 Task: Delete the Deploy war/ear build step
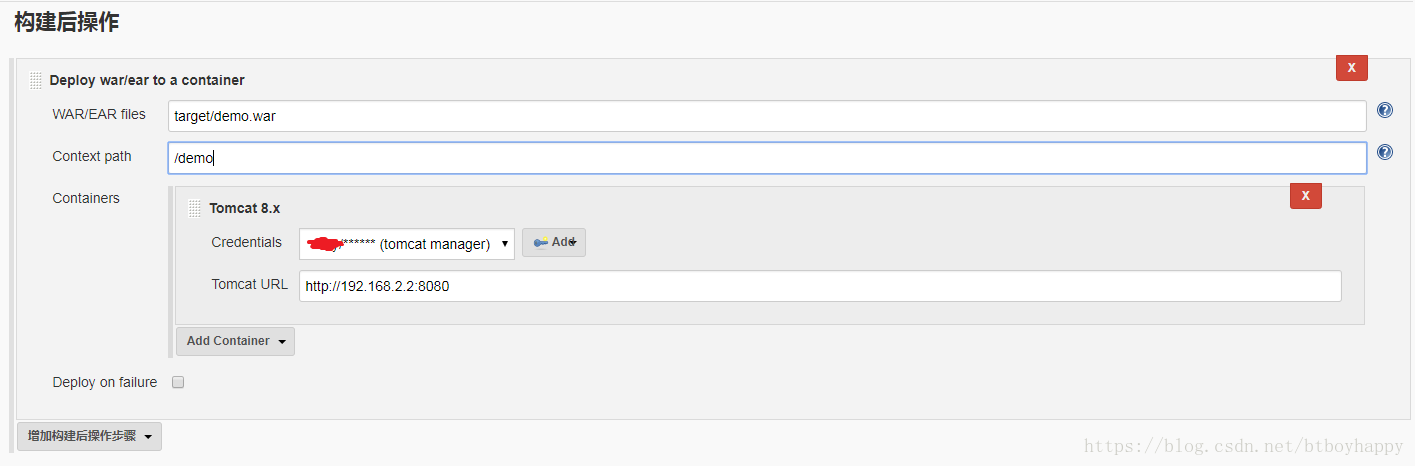click(x=1351, y=68)
